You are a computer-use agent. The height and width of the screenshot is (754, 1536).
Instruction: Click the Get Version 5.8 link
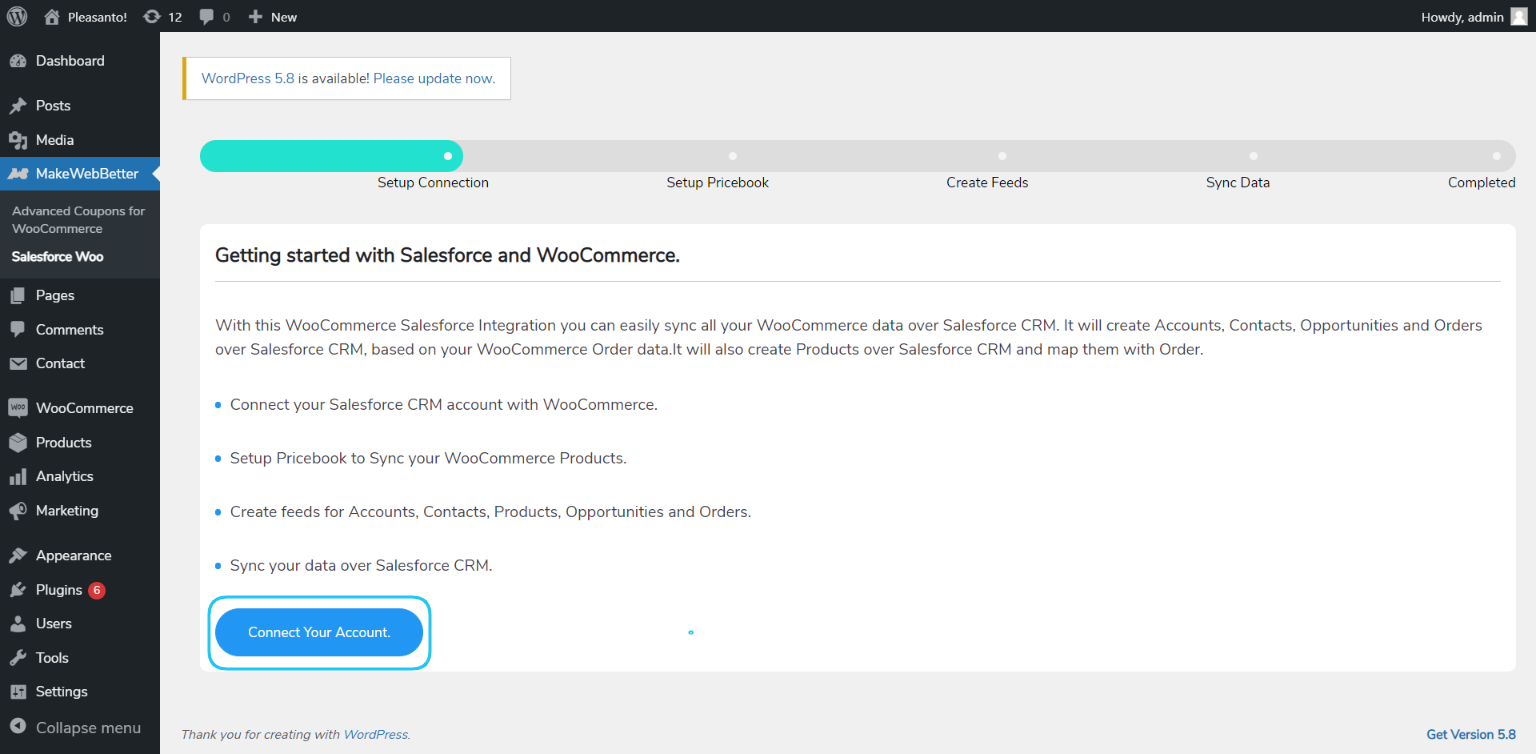click(1471, 734)
